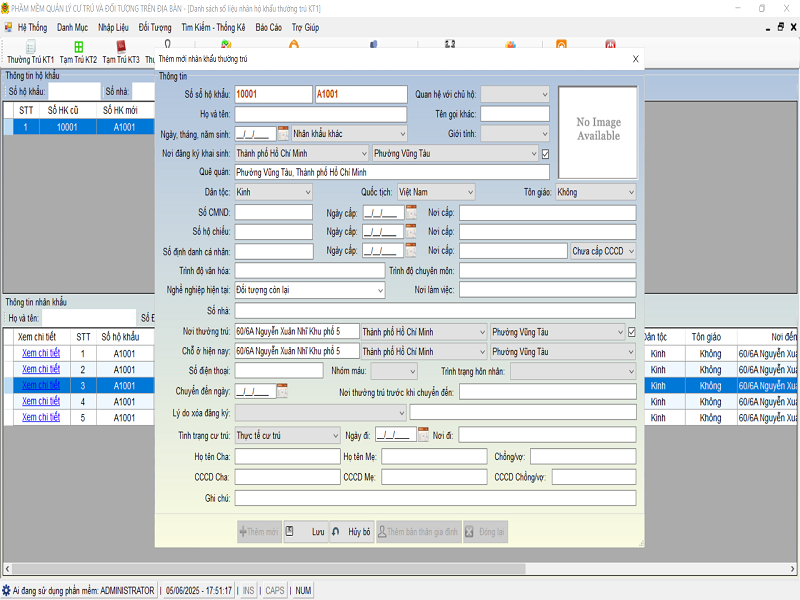Open the Trợ Giúp menu

pyautogui.click(x=305, y=28)
